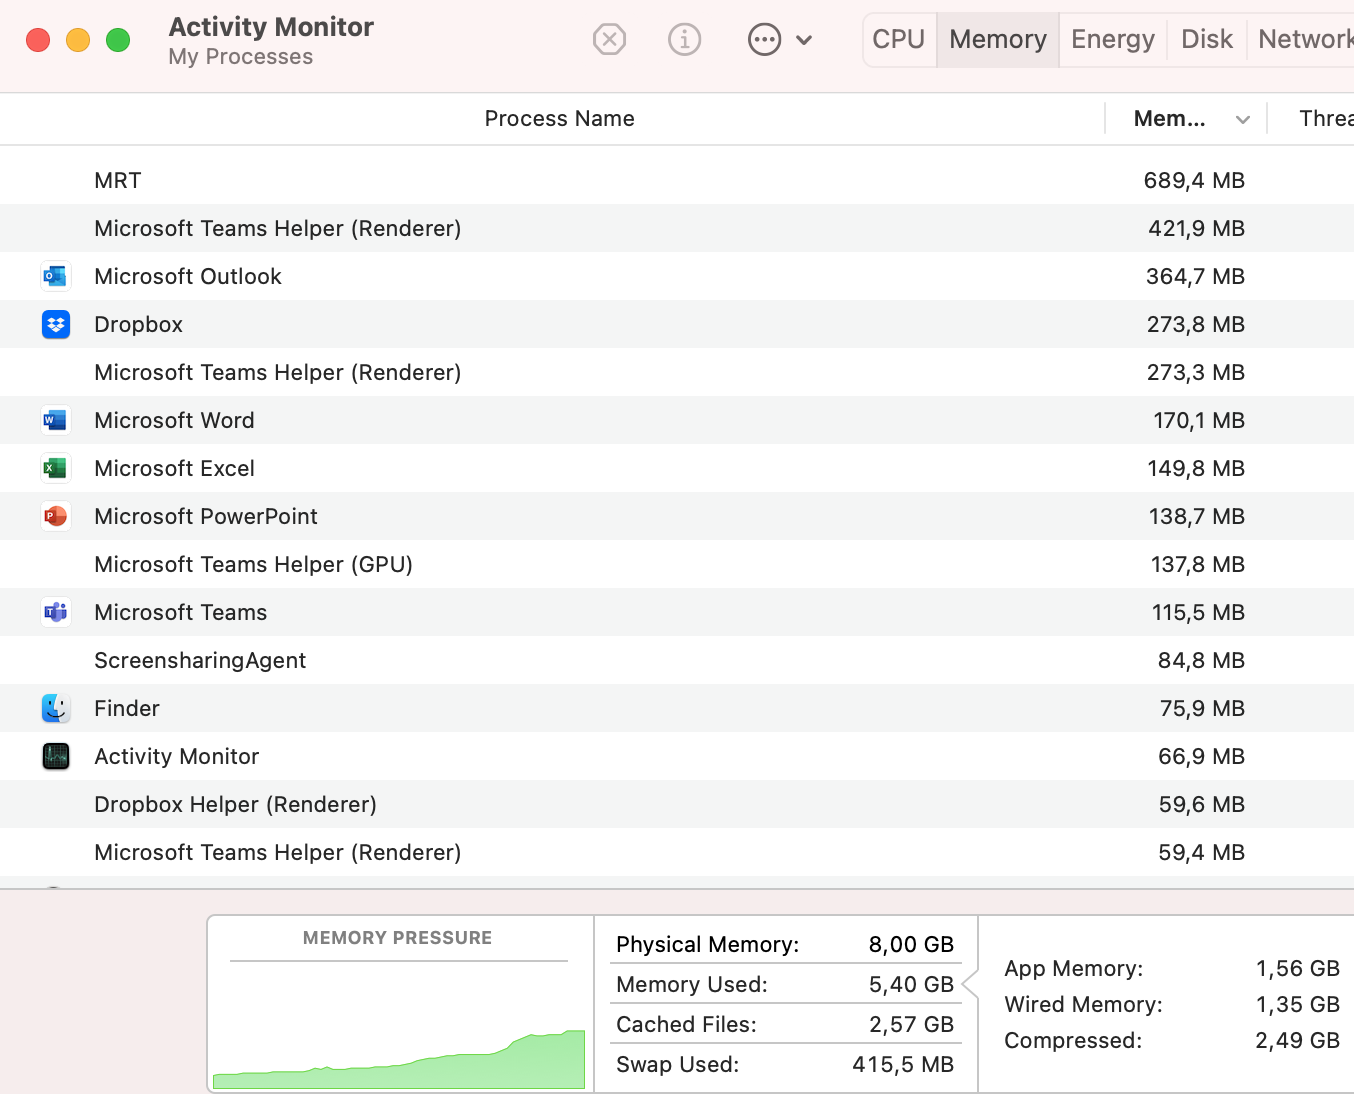
Task: Switch to the CPU tab
Action: tap(899, 40)
